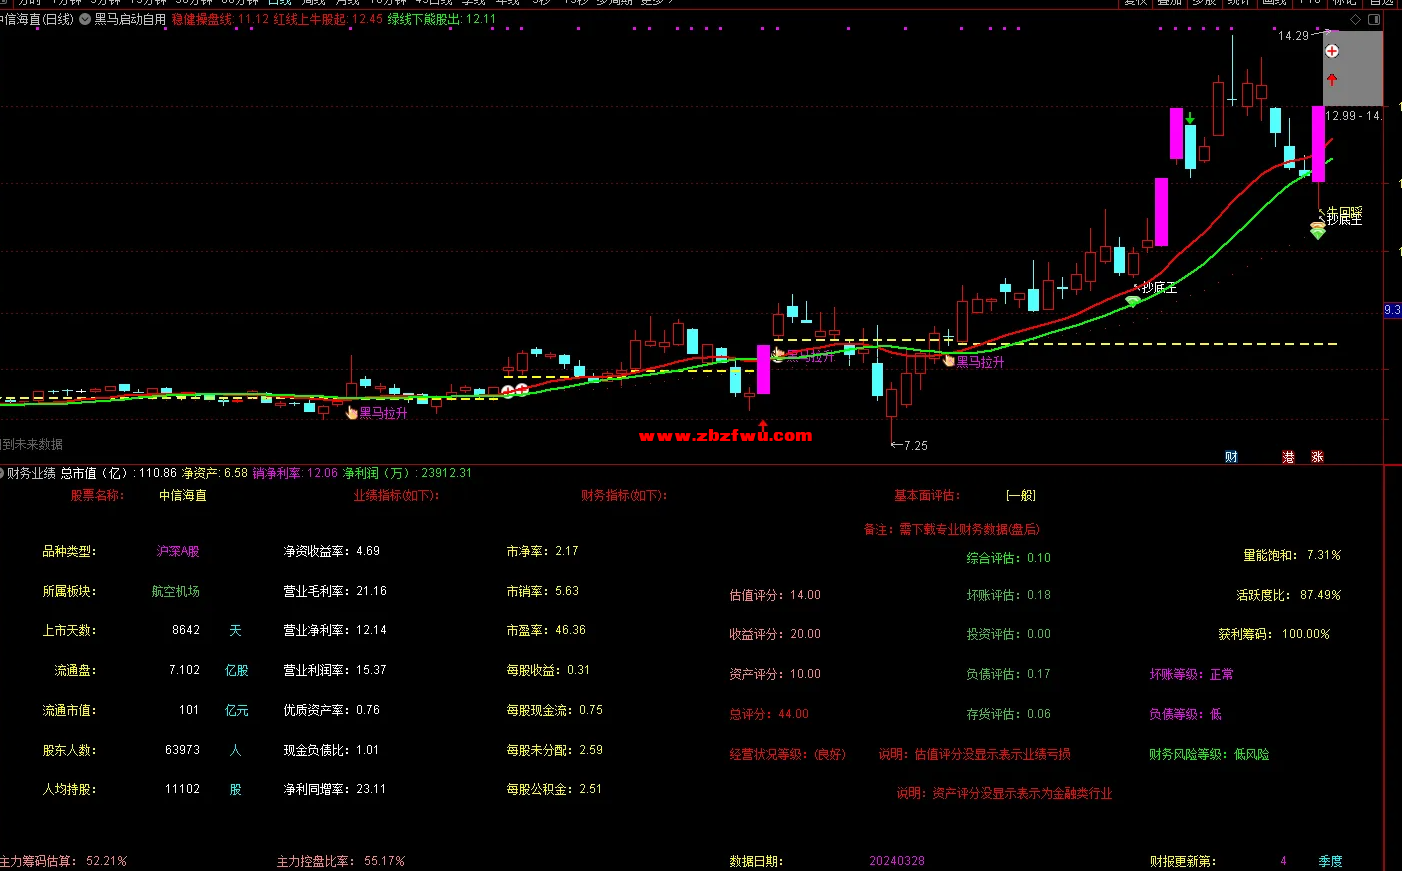Viewport: 1402px width, 871px height.
Task: Click 获利筹码 100.00% entry
Action: click(x=1274, y=634)
